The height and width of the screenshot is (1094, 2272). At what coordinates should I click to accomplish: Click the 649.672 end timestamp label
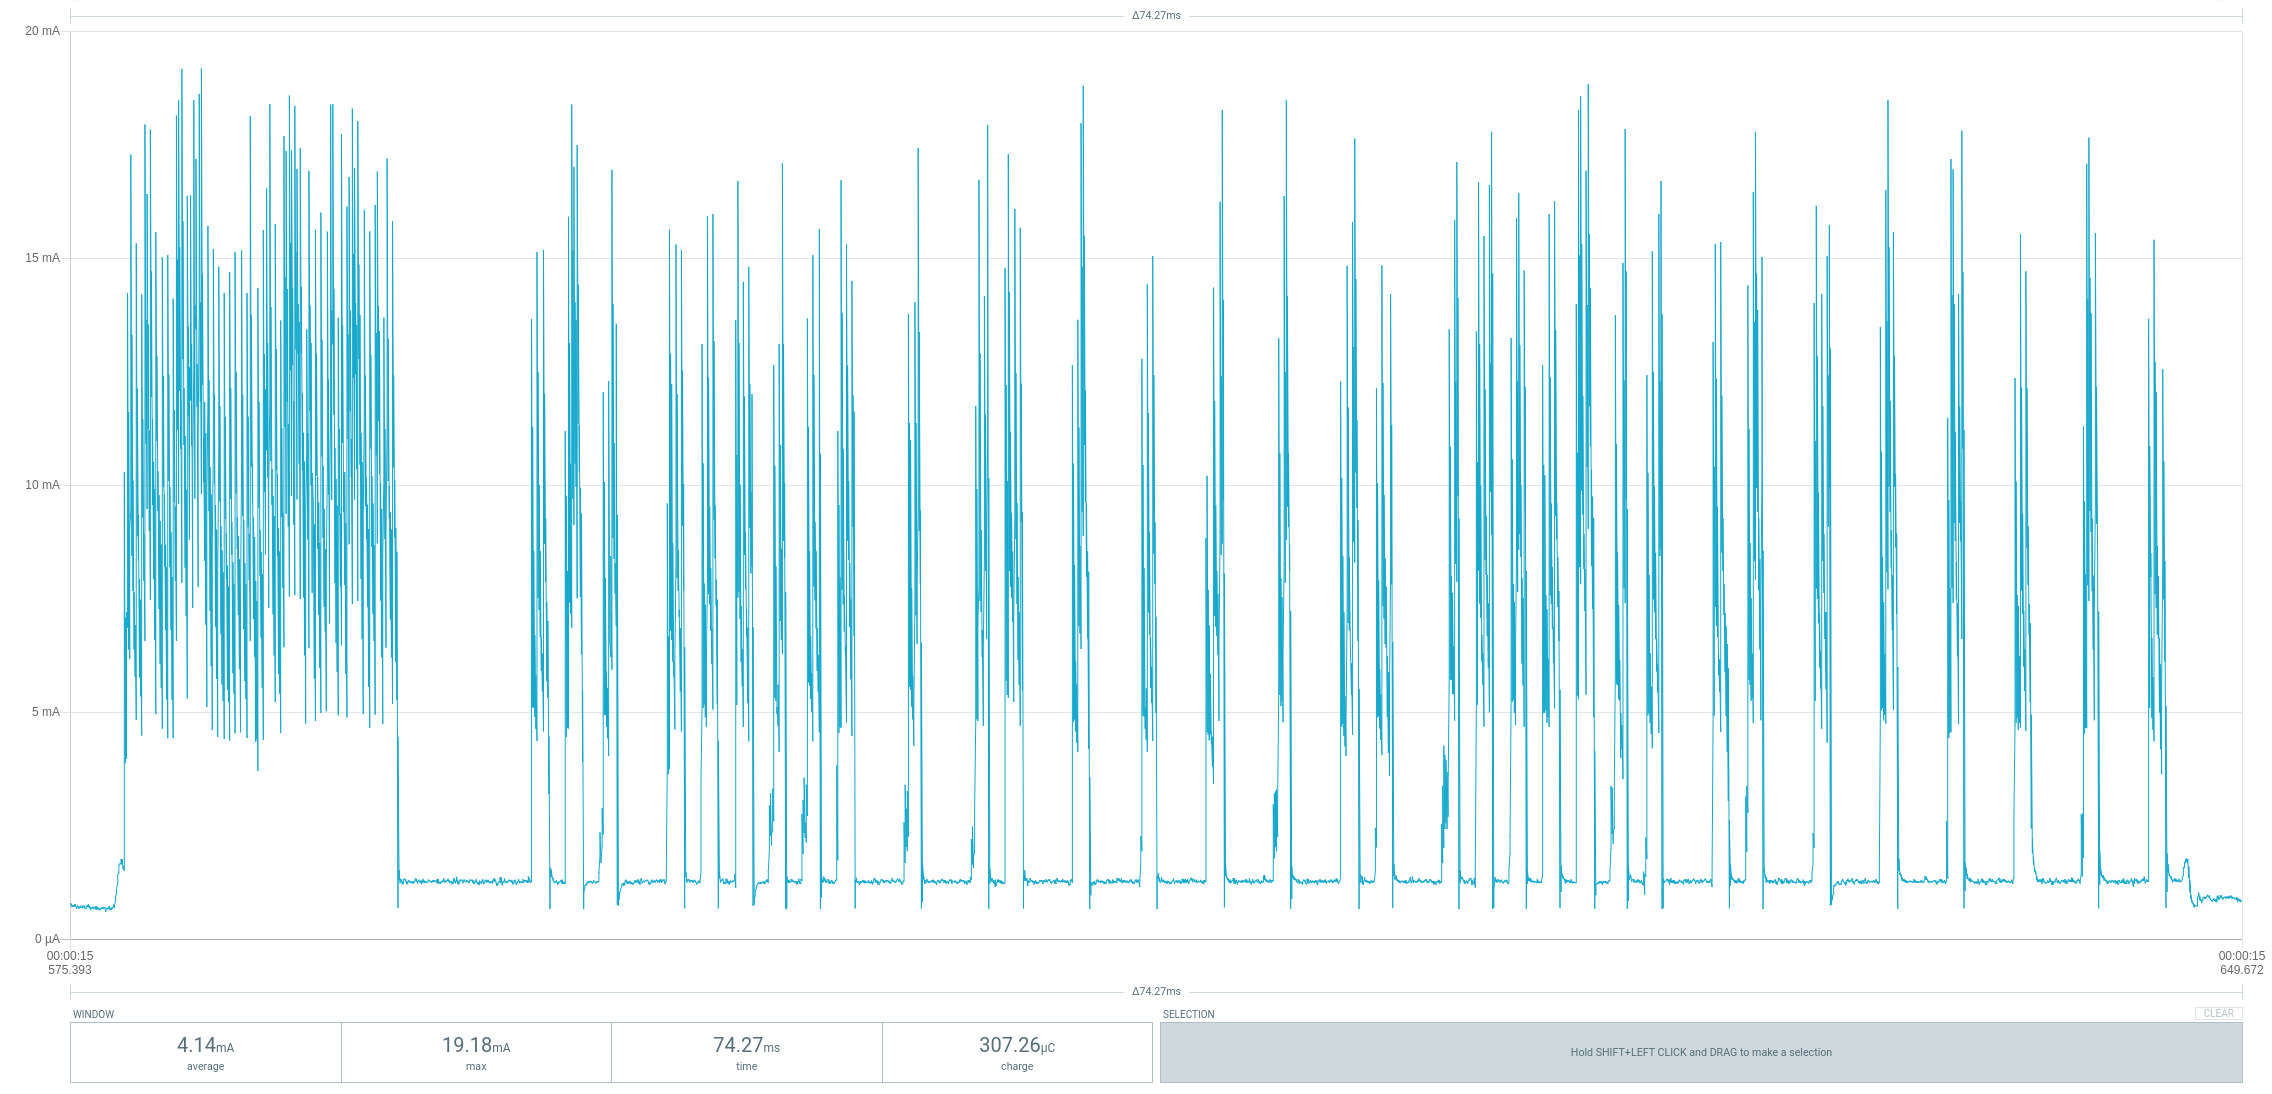point(2241,970)
